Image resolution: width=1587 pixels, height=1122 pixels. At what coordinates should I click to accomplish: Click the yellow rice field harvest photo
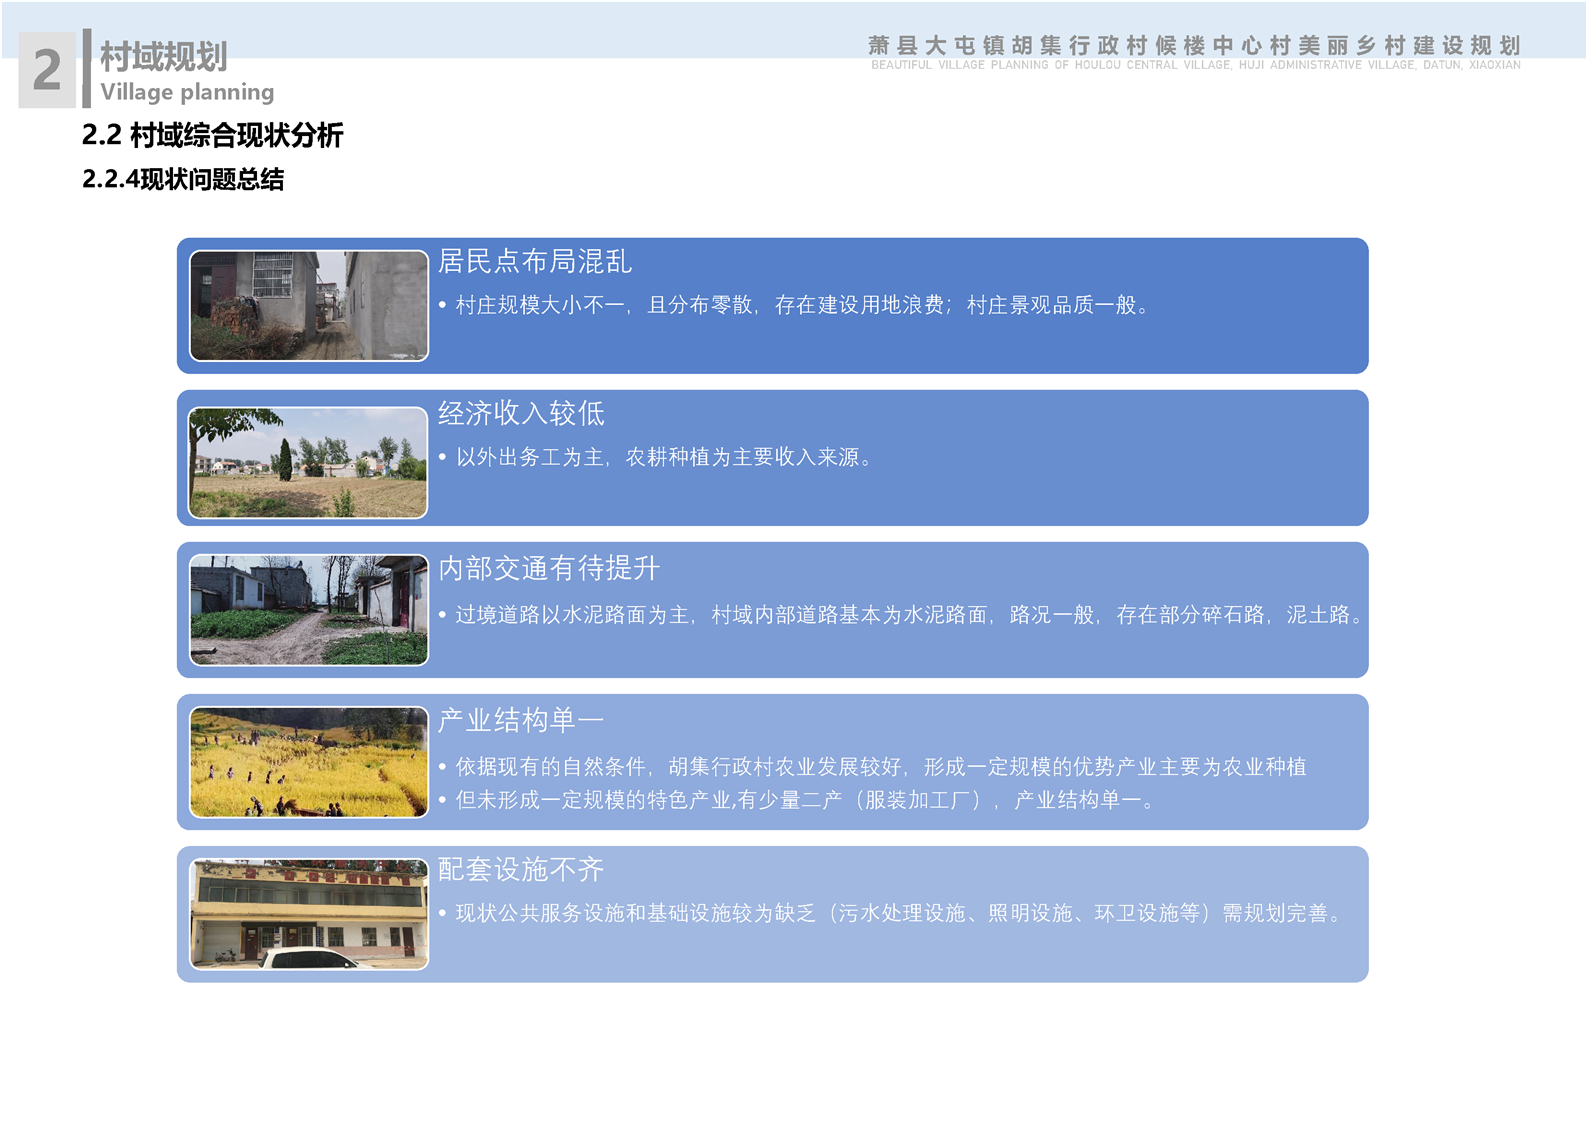pos(309,762)
